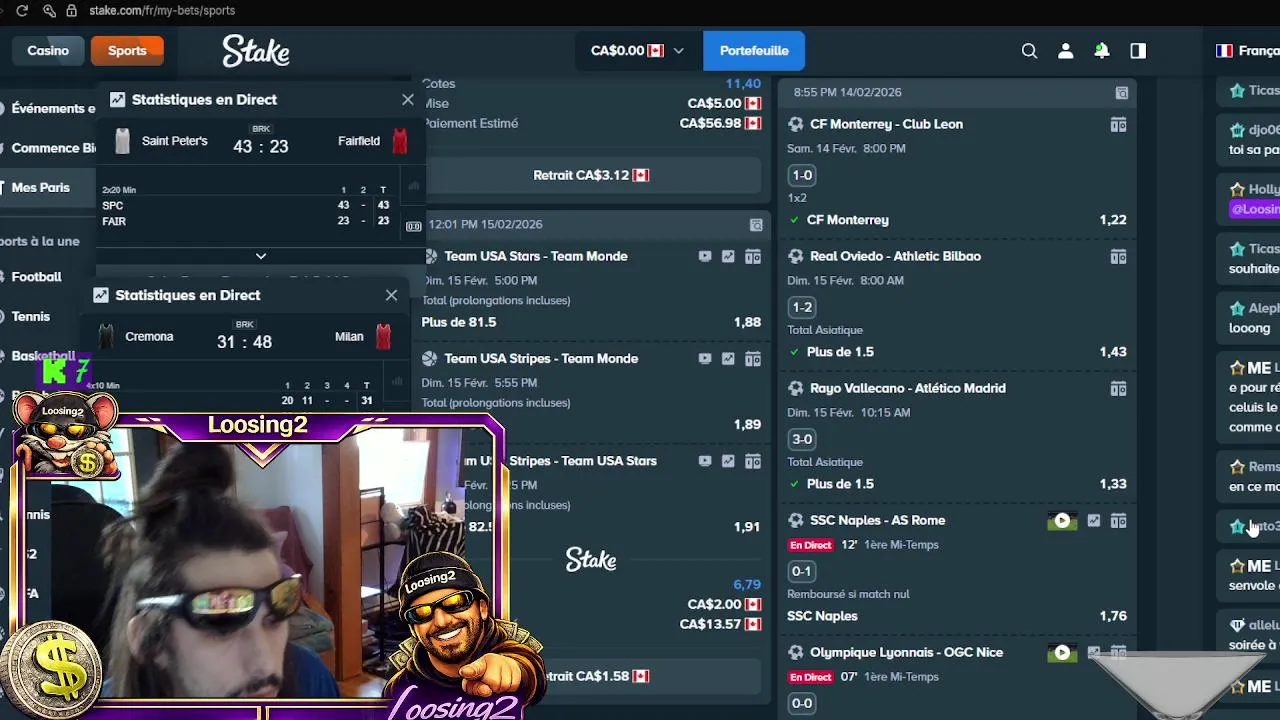
Task: Click the stake.com address bar
Action: (162, 10)
